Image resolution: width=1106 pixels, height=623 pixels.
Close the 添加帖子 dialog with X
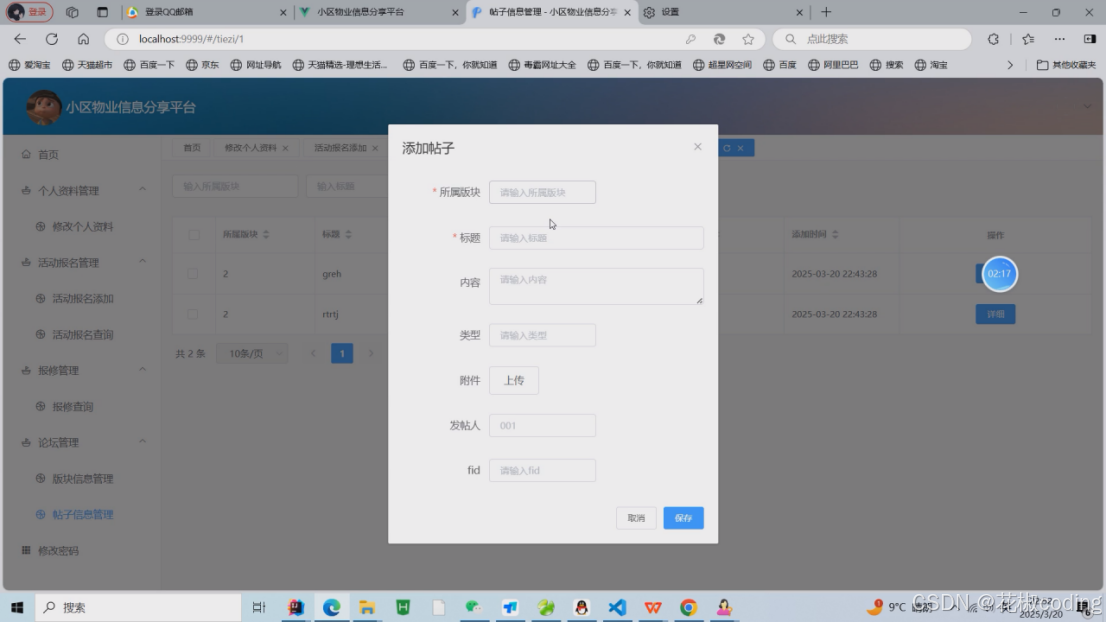(x=698, y=147)
